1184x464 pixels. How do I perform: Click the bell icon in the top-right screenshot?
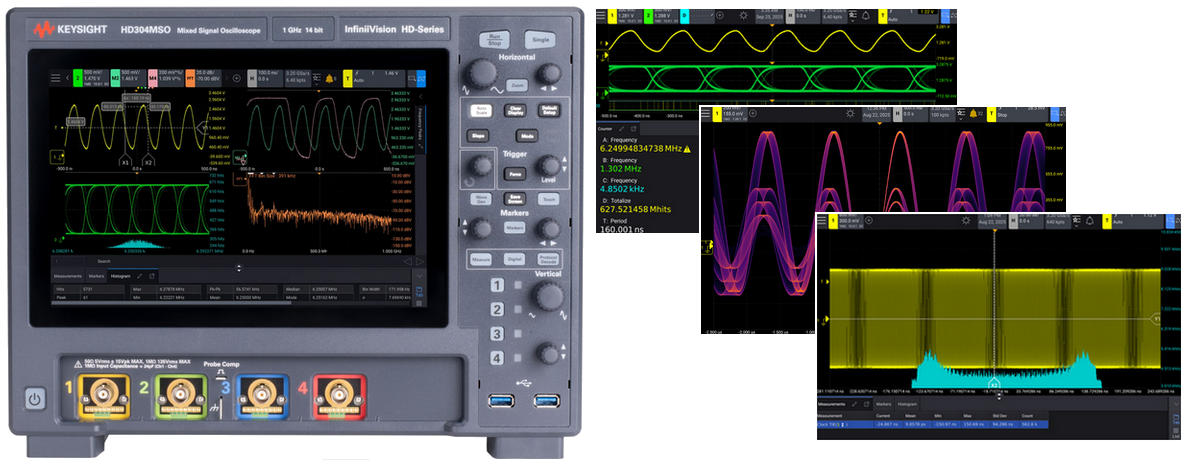(866, 16)
